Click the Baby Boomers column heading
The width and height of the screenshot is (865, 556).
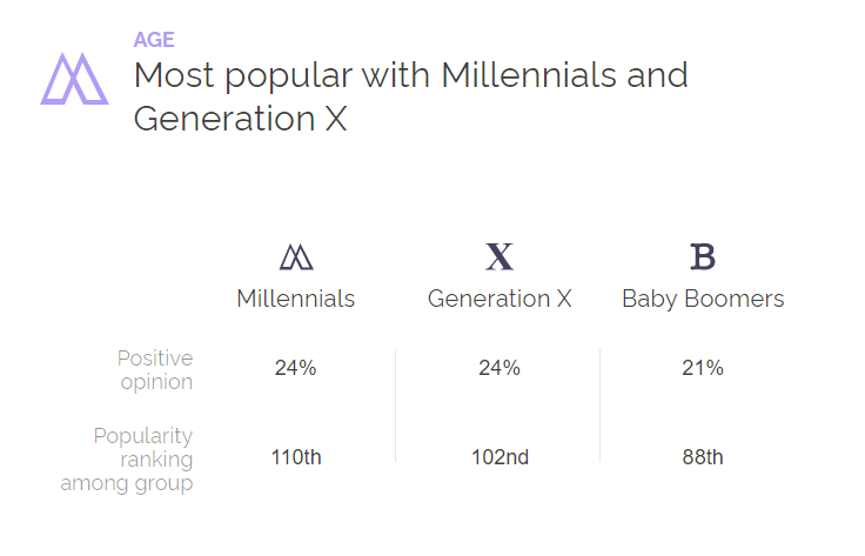(x=703, y=300)
